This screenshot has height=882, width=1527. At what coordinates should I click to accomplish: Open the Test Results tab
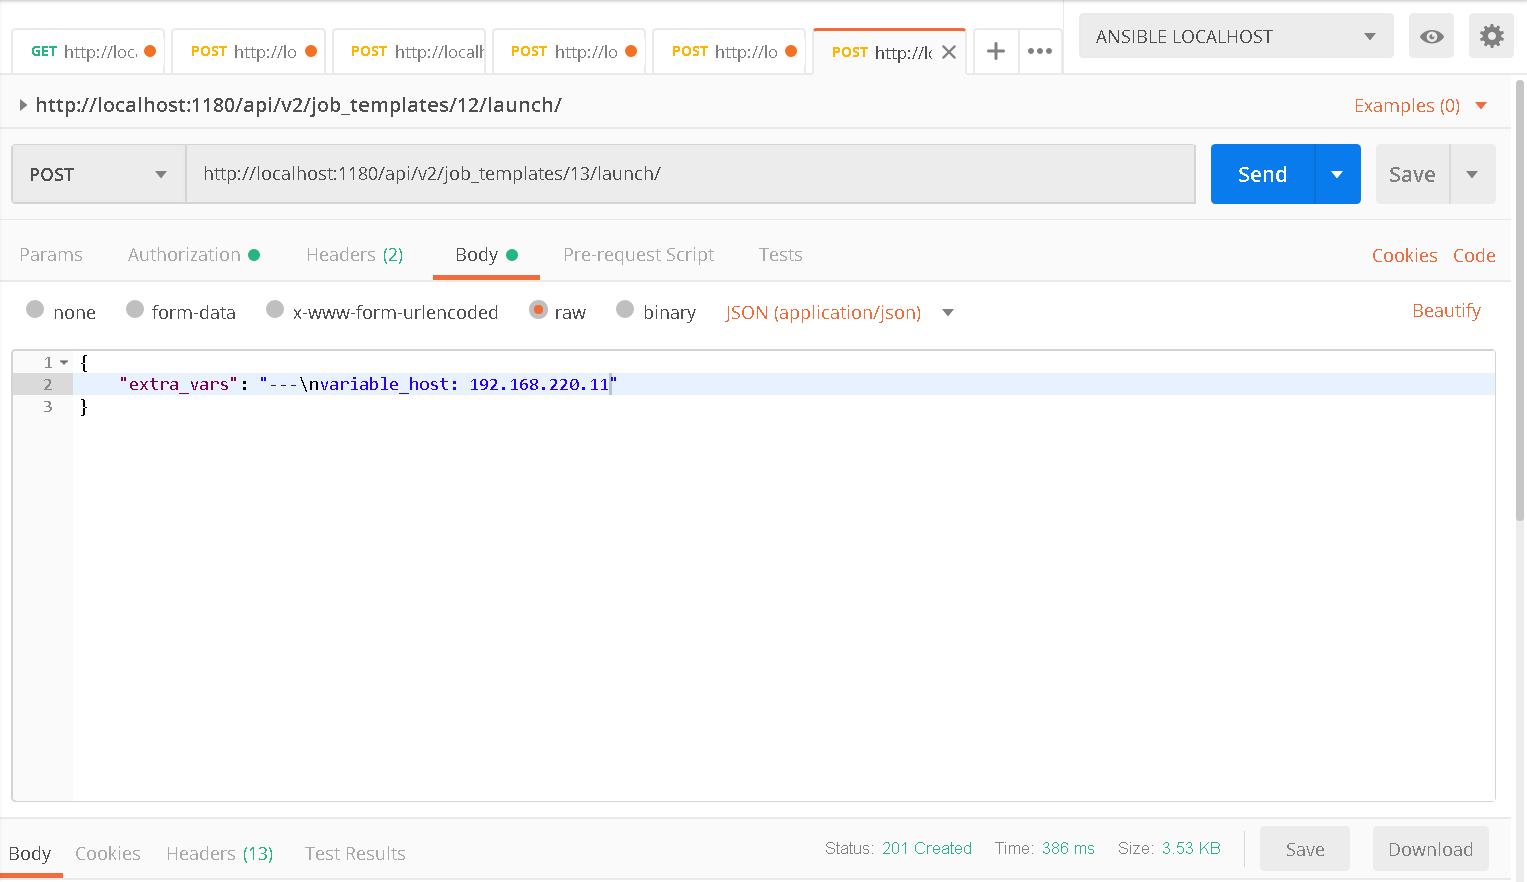(355, 854)
